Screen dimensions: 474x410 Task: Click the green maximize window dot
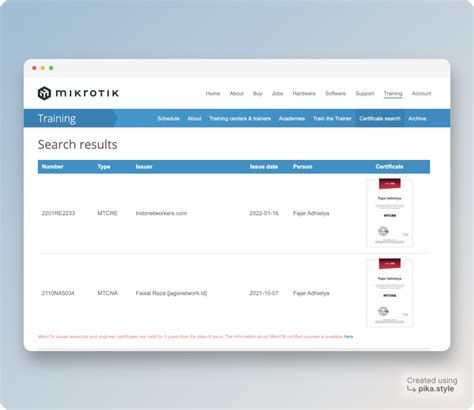51,68
